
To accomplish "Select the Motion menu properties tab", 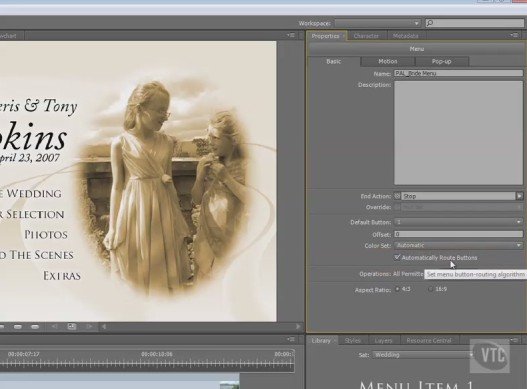I will click(x=388, y=62).
